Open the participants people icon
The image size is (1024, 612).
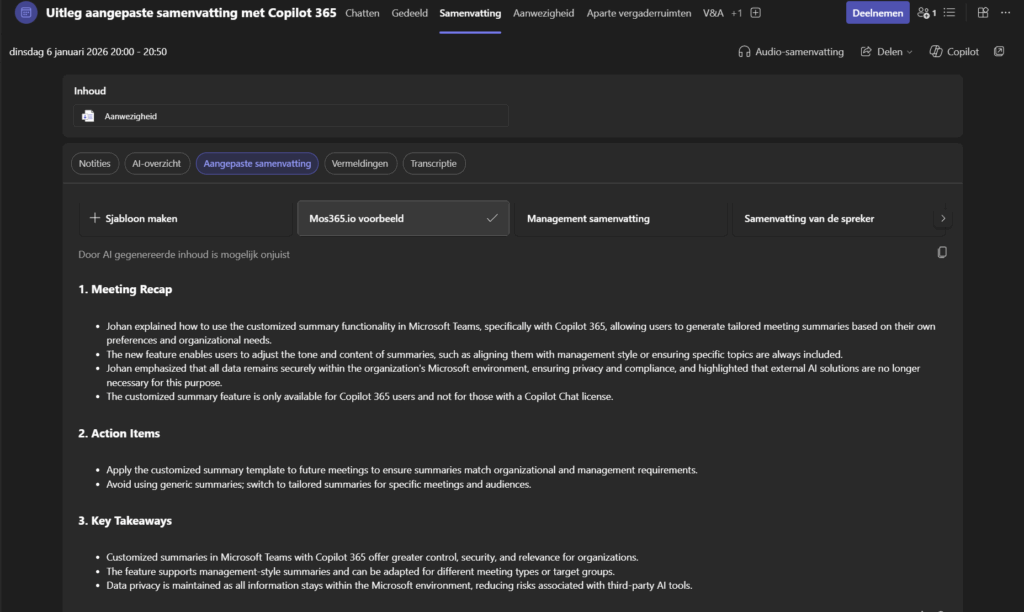(927, 13)
